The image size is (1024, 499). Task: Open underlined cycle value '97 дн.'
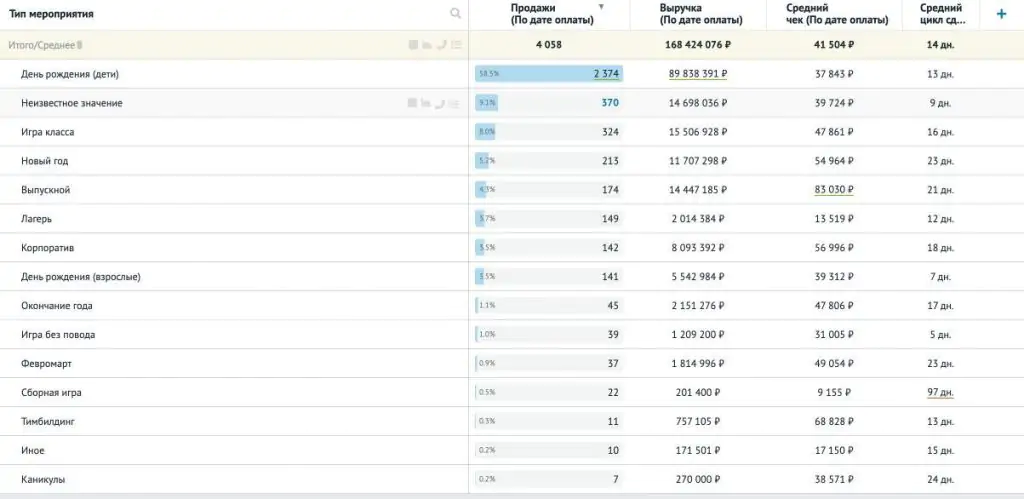click(x=940, y=393)
